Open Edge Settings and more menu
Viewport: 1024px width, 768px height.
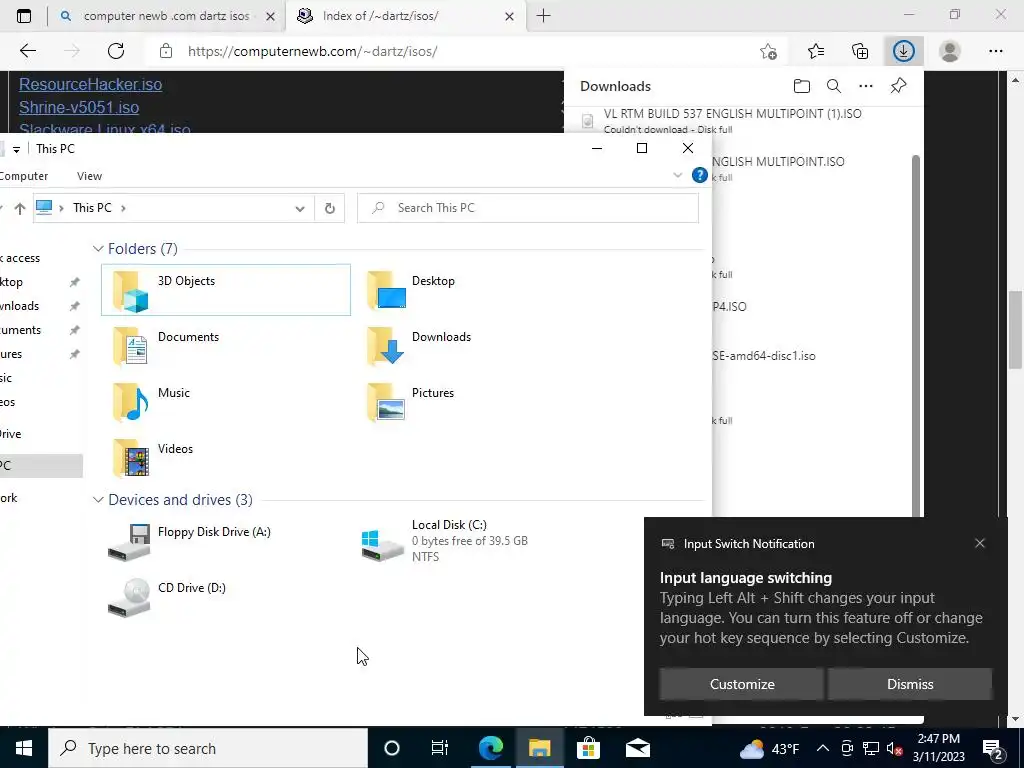[995, 51]
